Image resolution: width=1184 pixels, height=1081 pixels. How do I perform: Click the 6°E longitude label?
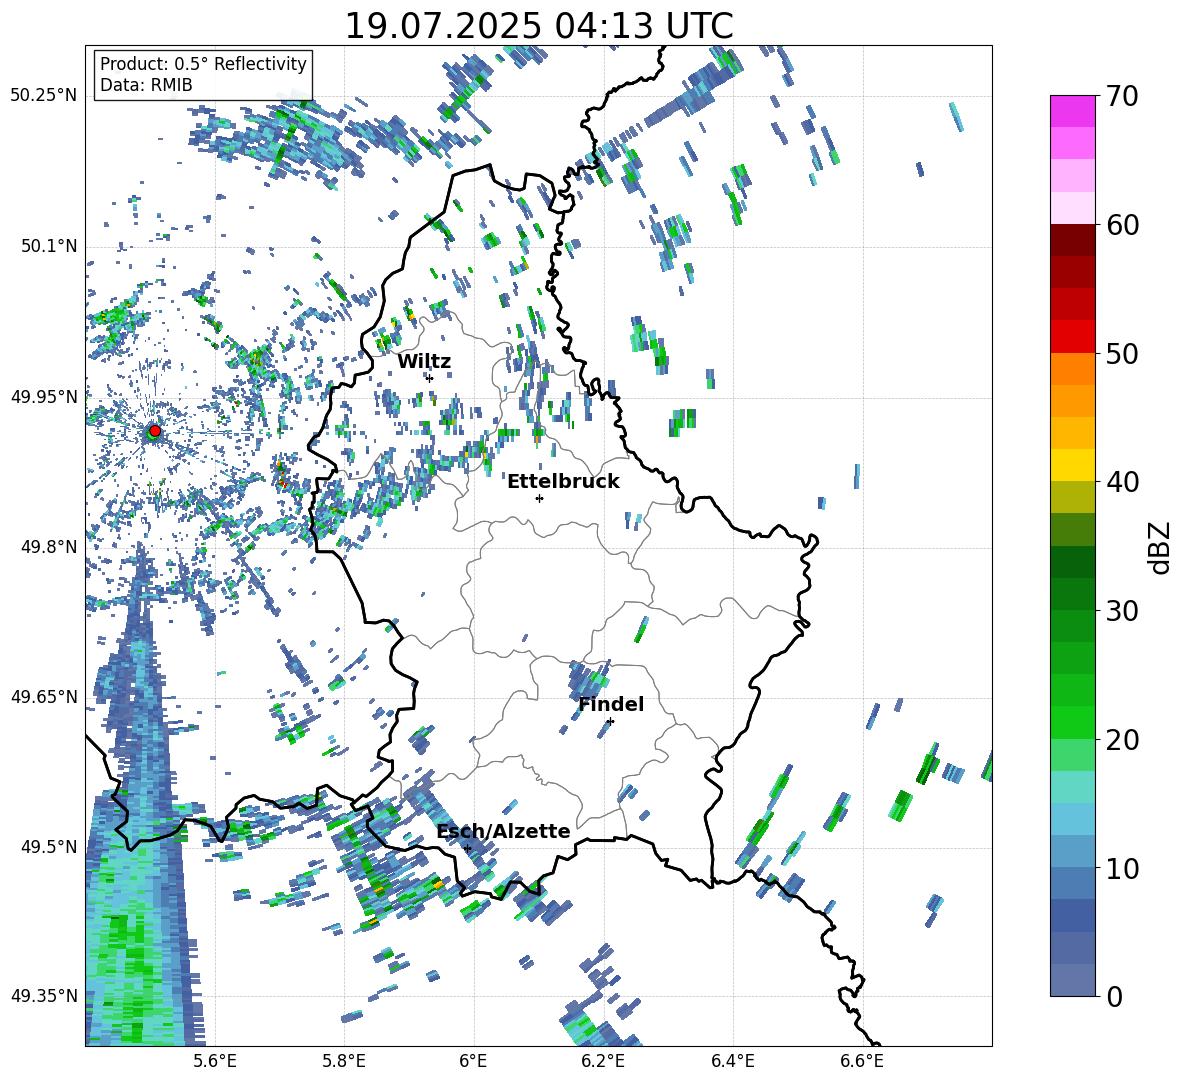coord(473,1061)
